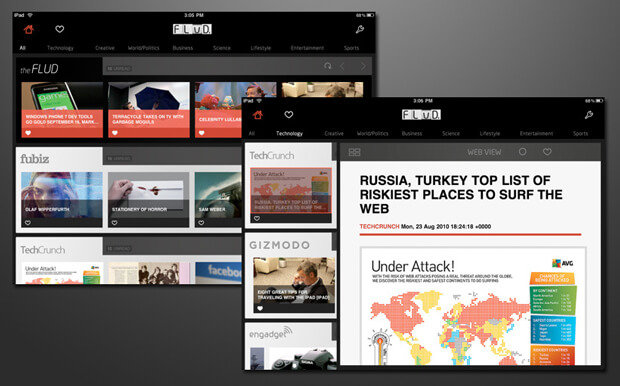Open Stationery of Horror thumbnail
Image resolution: width=620 pixels, height=386 pixels.
pos(148,199)
